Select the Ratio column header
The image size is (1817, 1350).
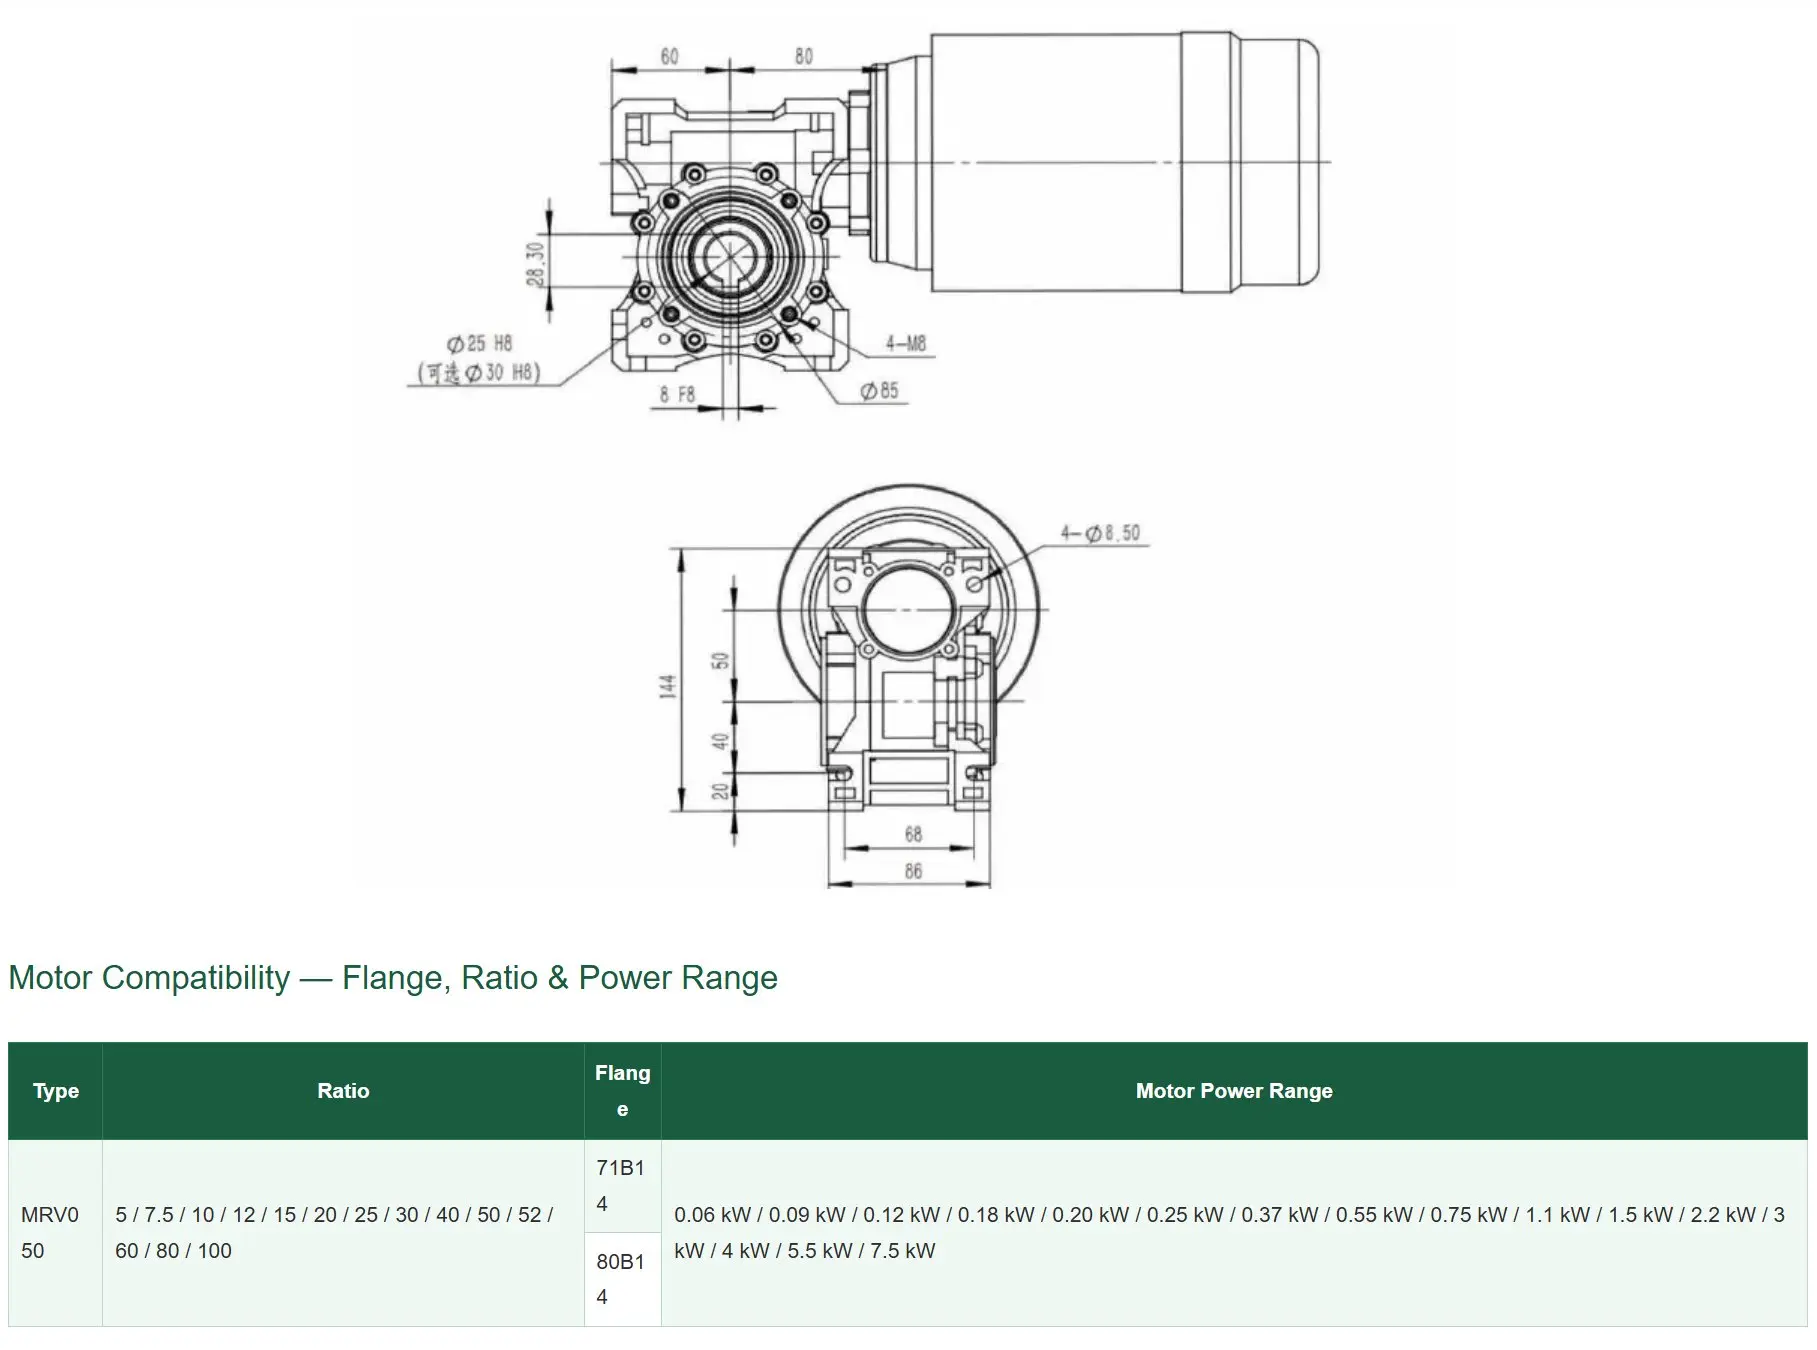pyautogui.click(x=343, y=1091)
